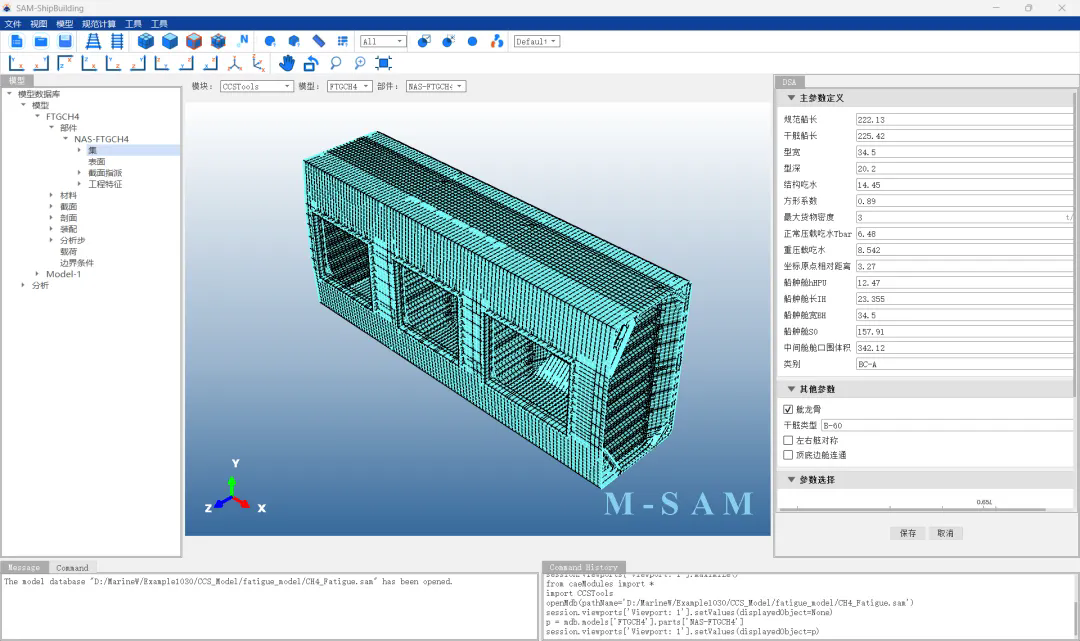The image size is (1080, 641).
Task: Click the ruler measure tool icon
Action: point(319,41)
